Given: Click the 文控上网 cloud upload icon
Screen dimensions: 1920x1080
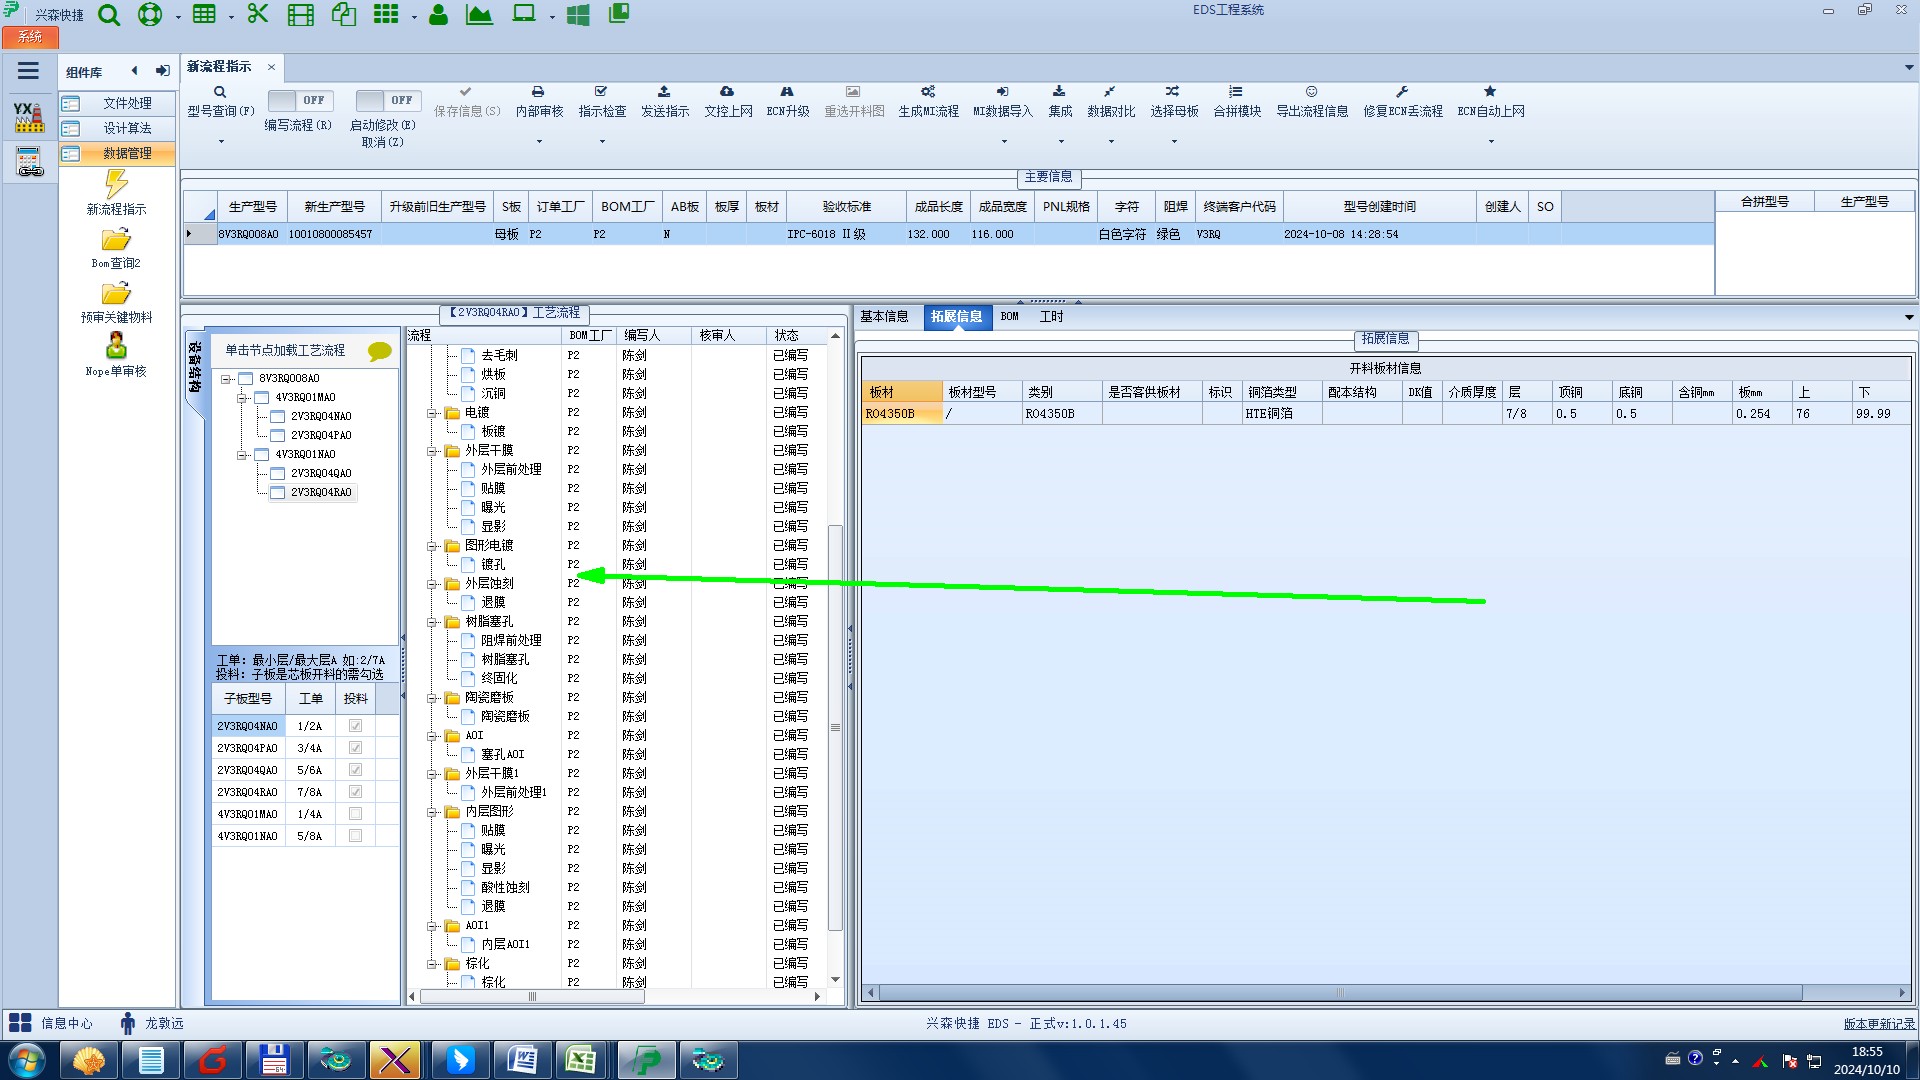Looking at the screenshot, I should click(727, 92).
